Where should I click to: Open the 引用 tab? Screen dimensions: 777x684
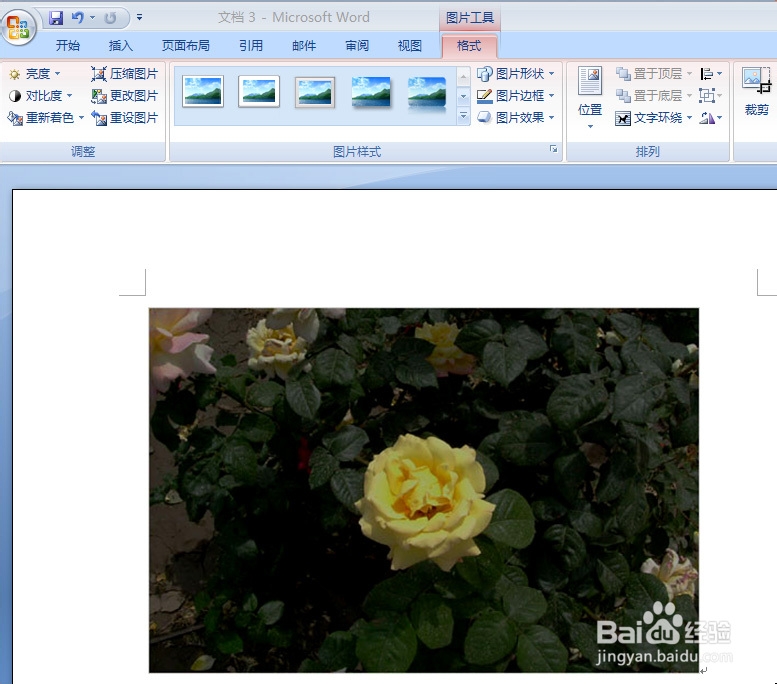tap(251, 46)
